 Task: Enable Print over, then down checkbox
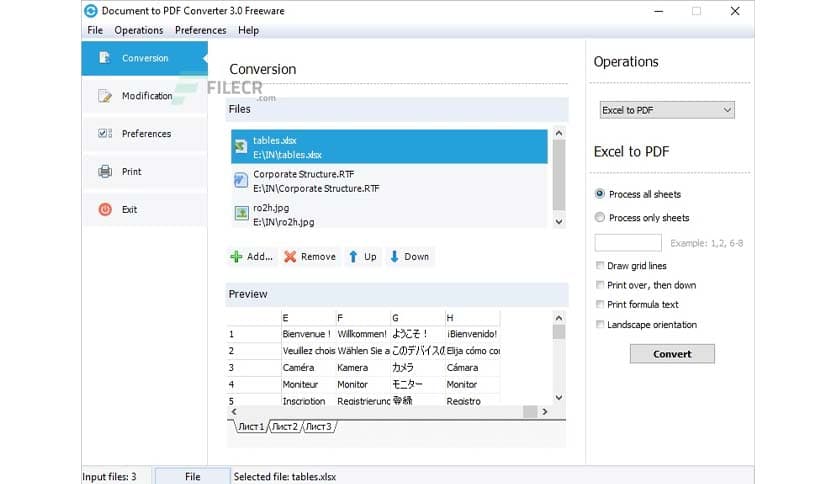600,285
